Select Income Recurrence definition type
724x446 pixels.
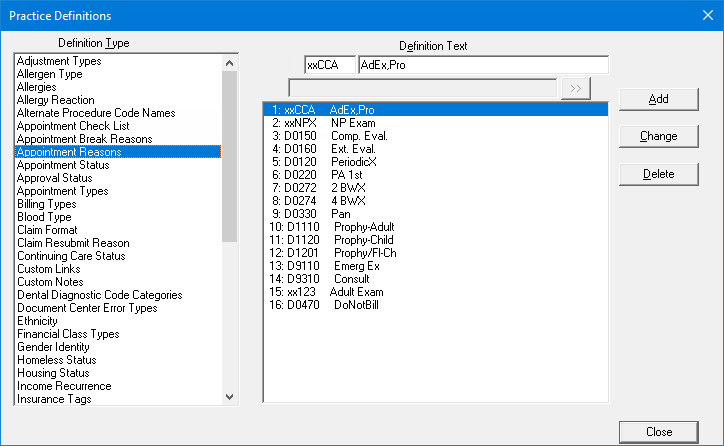[118, 386]
